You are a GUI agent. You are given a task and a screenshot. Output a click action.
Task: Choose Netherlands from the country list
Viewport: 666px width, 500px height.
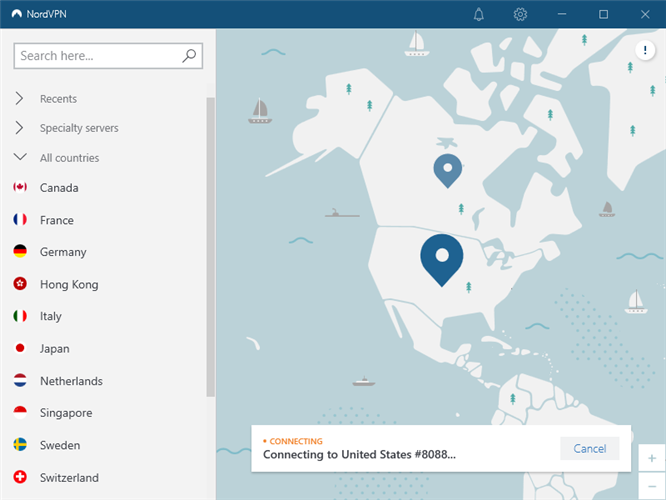tap(71, 381)
